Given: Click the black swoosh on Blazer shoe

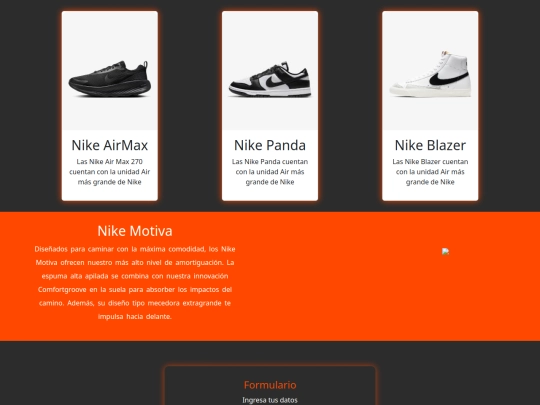Looking at the screenshot, I should [x=449, y=79].
